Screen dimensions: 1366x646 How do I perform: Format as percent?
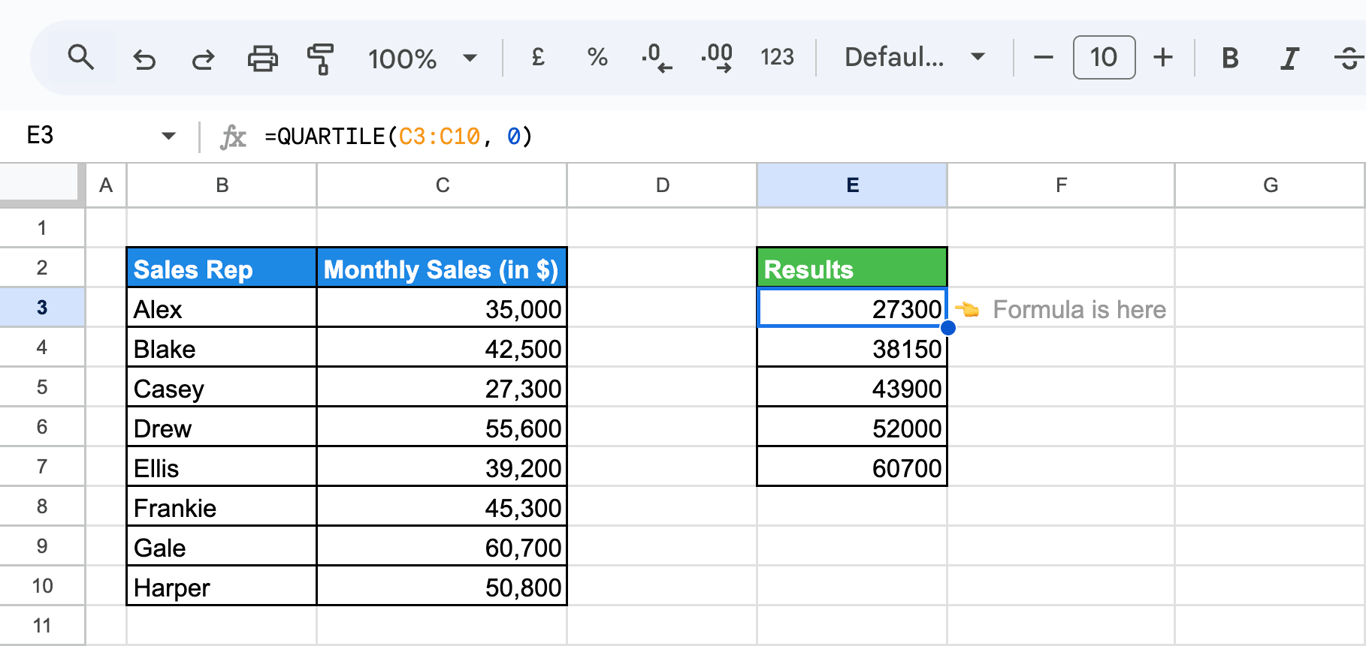point(597,58)
